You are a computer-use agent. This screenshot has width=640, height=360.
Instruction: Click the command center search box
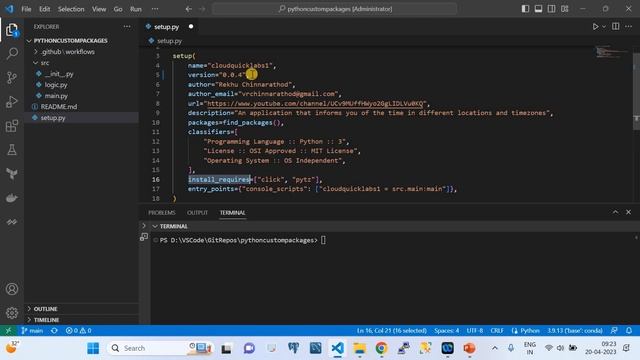click(335, 9)
